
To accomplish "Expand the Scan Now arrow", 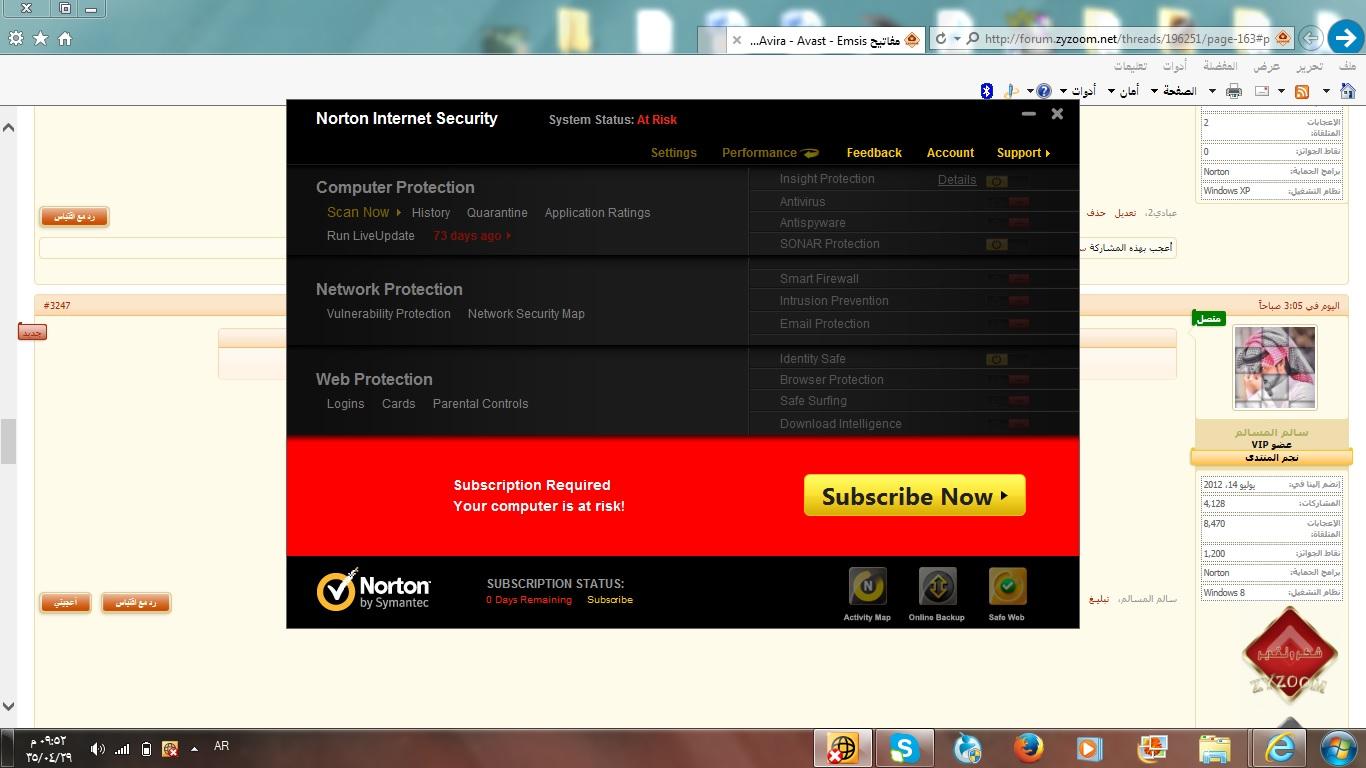I will (x=398, y=213).
